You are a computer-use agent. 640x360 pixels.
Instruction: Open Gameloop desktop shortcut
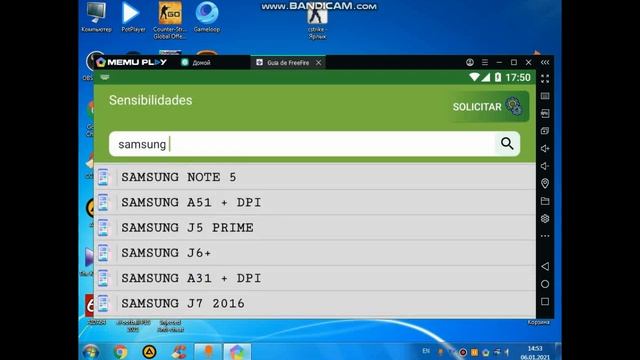pyautogui.click(x=207, y=17)
